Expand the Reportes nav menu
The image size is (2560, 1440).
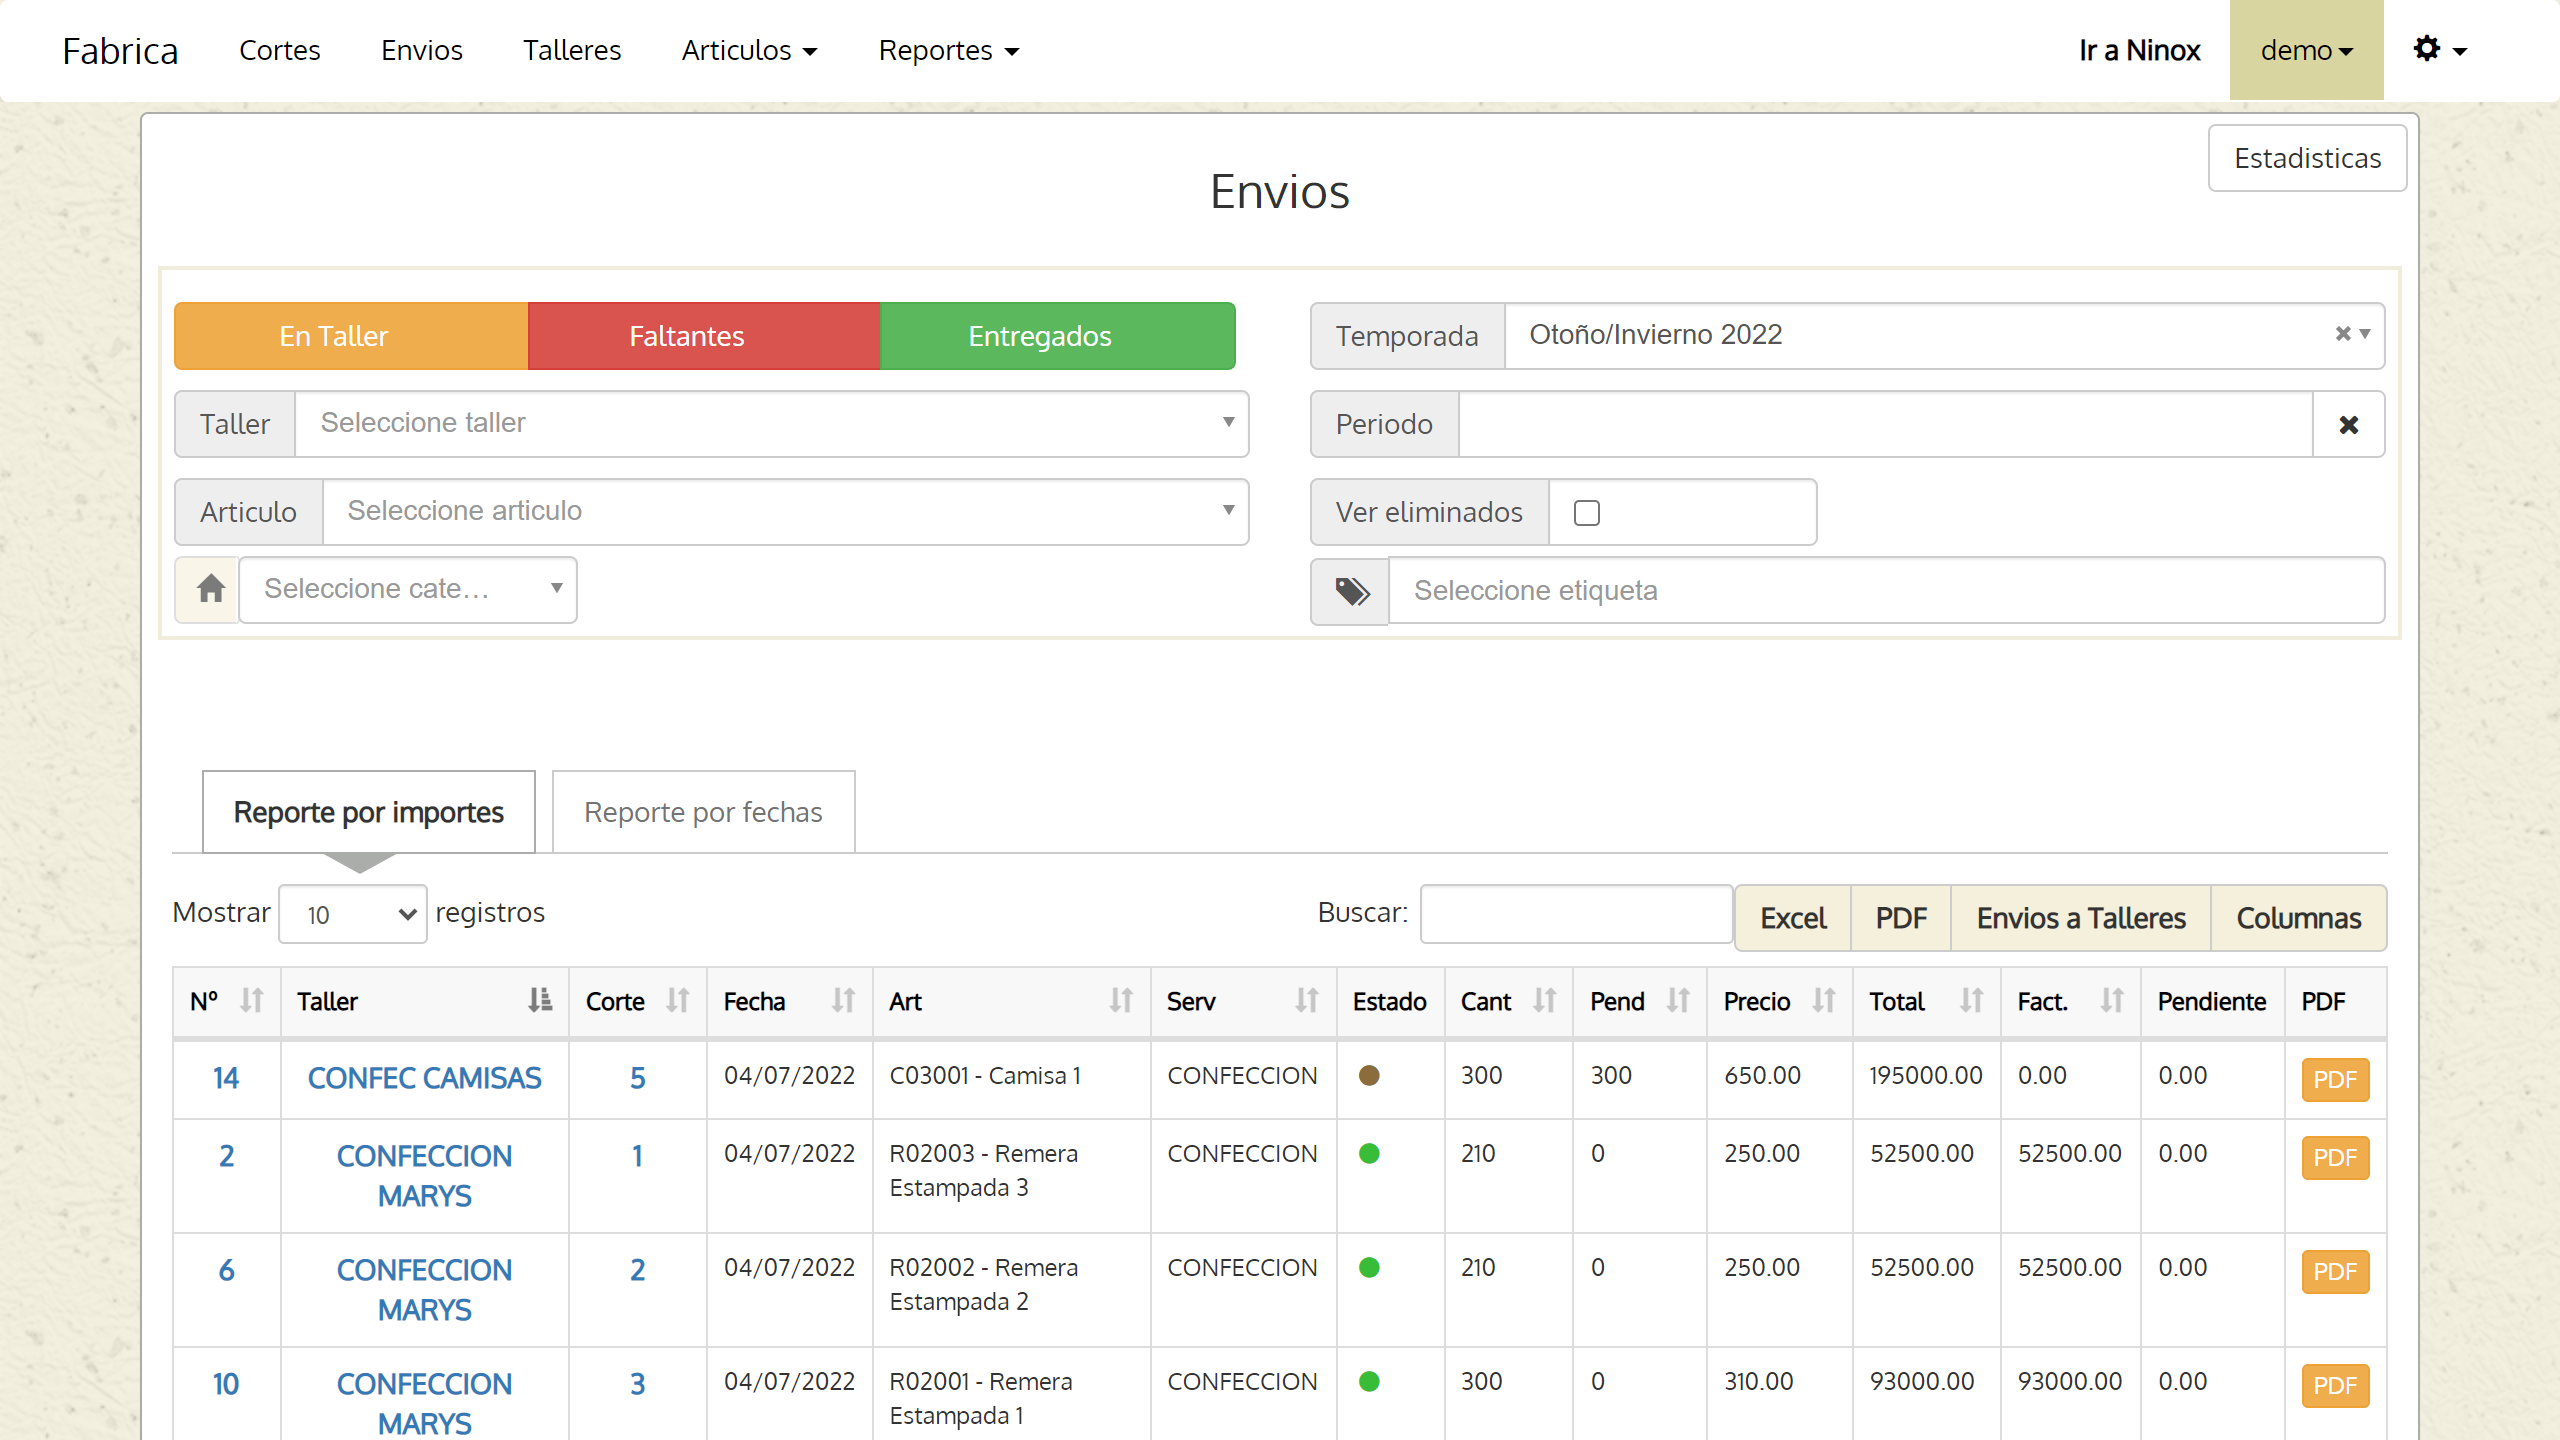coord(949,50)
